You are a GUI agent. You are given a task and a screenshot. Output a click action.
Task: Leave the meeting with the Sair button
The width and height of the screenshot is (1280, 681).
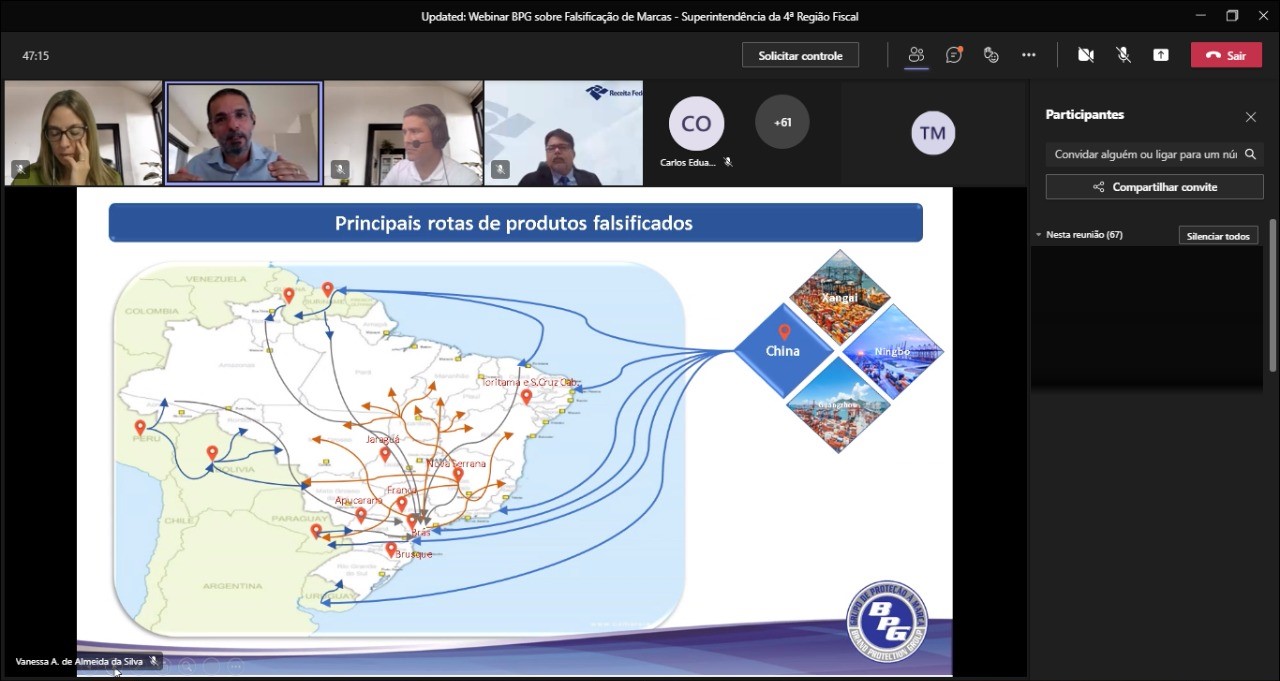pyautogui.click(x=1225, y=55)
